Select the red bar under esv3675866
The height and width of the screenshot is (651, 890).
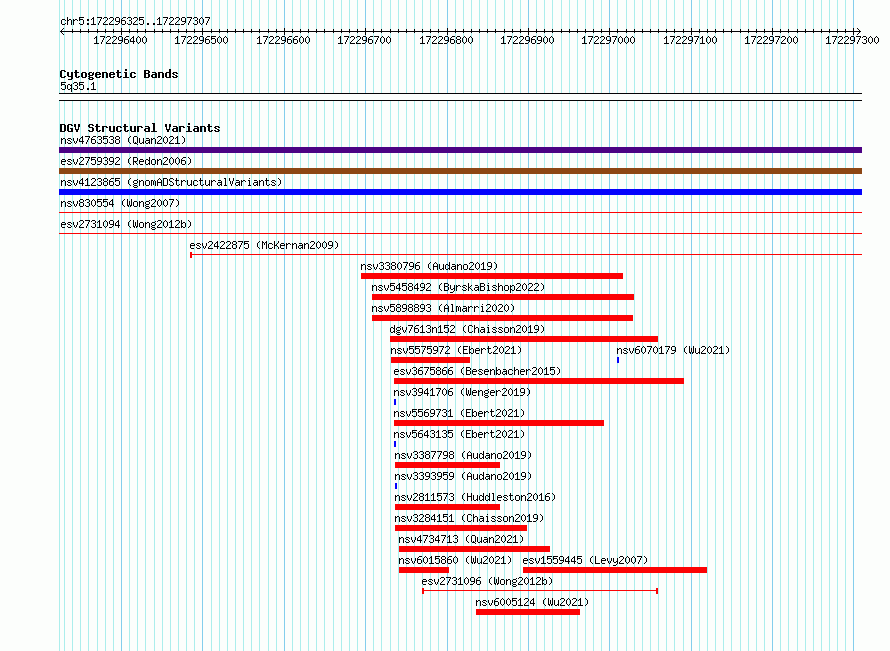[539, 381]
